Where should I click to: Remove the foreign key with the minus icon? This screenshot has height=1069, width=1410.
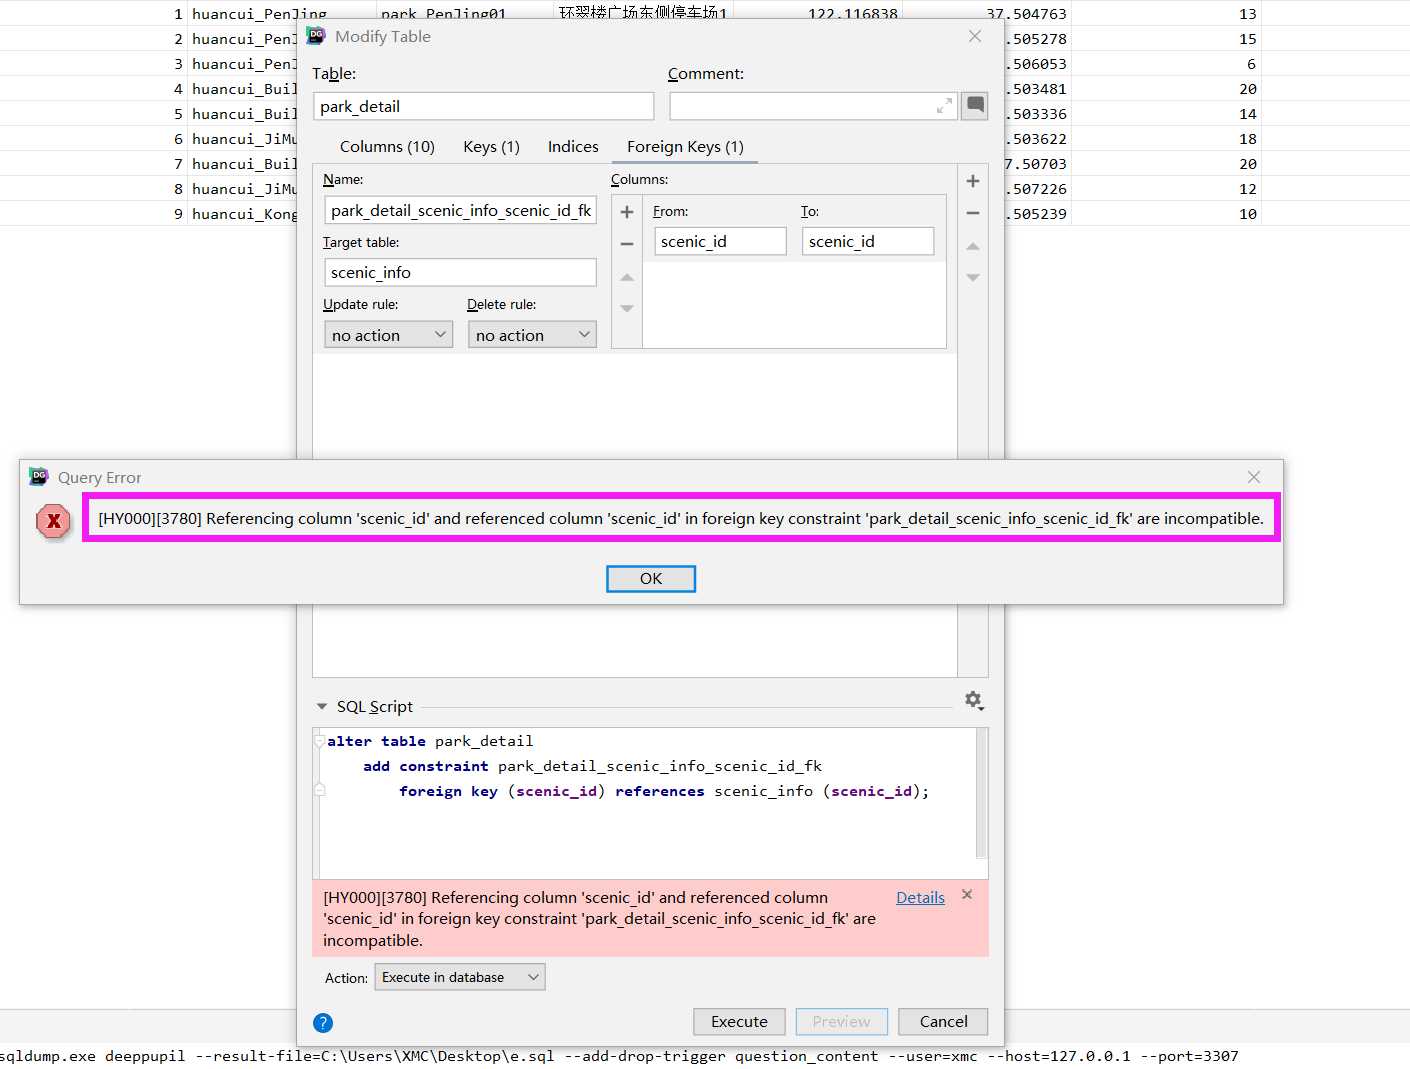[972, 213]
